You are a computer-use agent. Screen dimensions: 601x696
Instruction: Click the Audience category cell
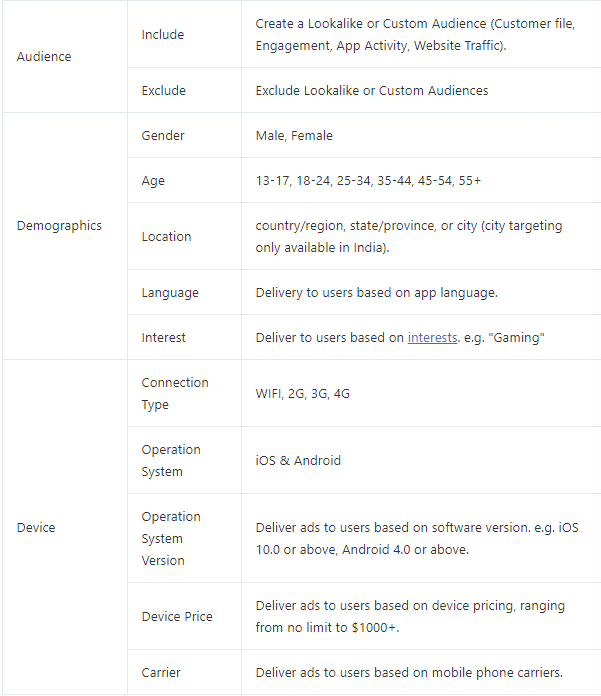(x=44, y=57)
